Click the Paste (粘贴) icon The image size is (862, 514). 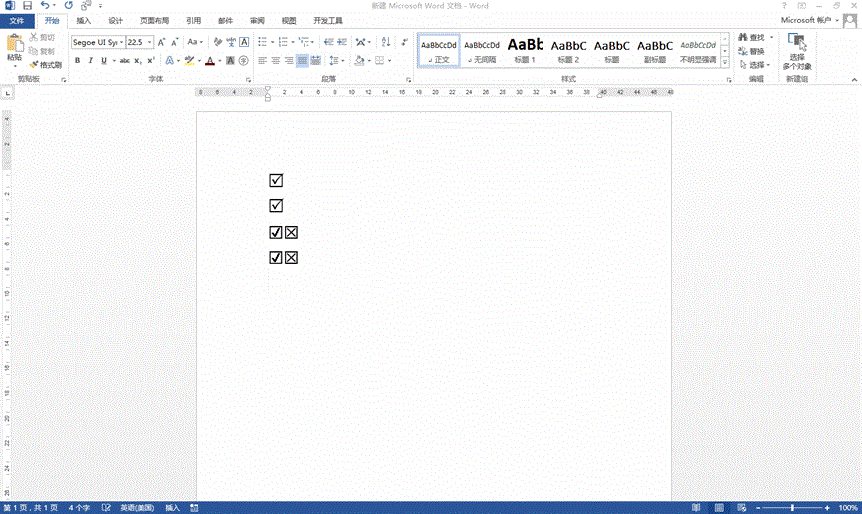click(x=14, y=46)
